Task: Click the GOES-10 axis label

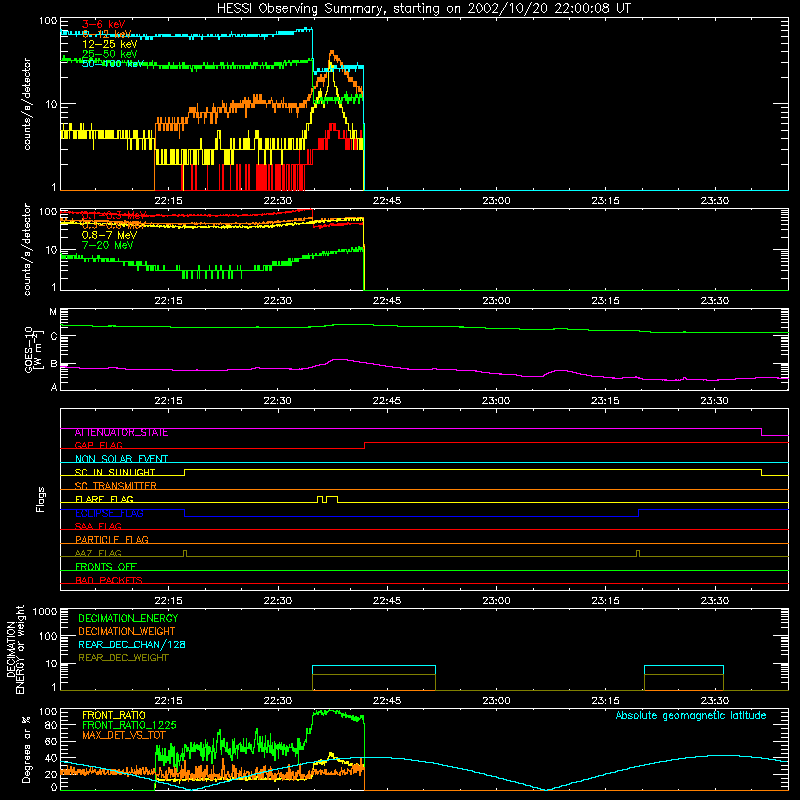Action: tap(32, 349)
